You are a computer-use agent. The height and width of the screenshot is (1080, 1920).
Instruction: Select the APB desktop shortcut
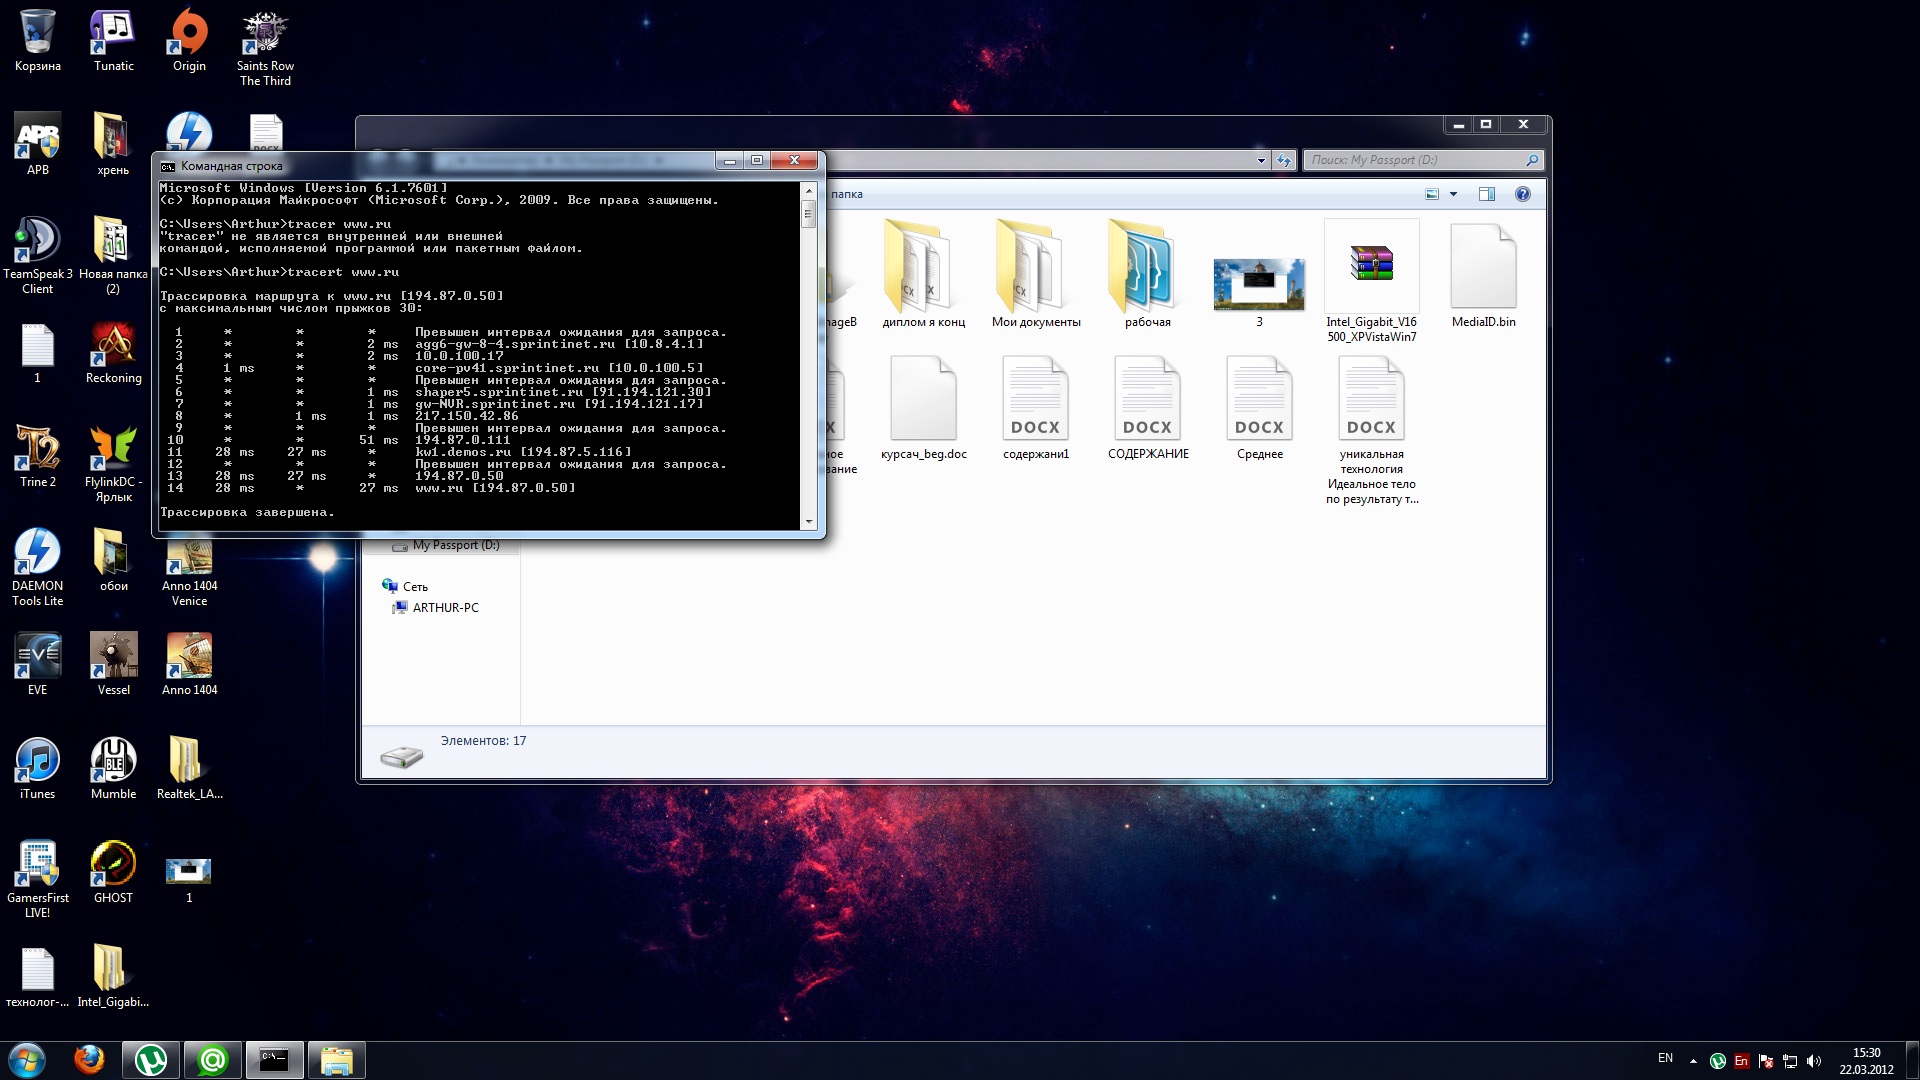(x=37, y=144)
